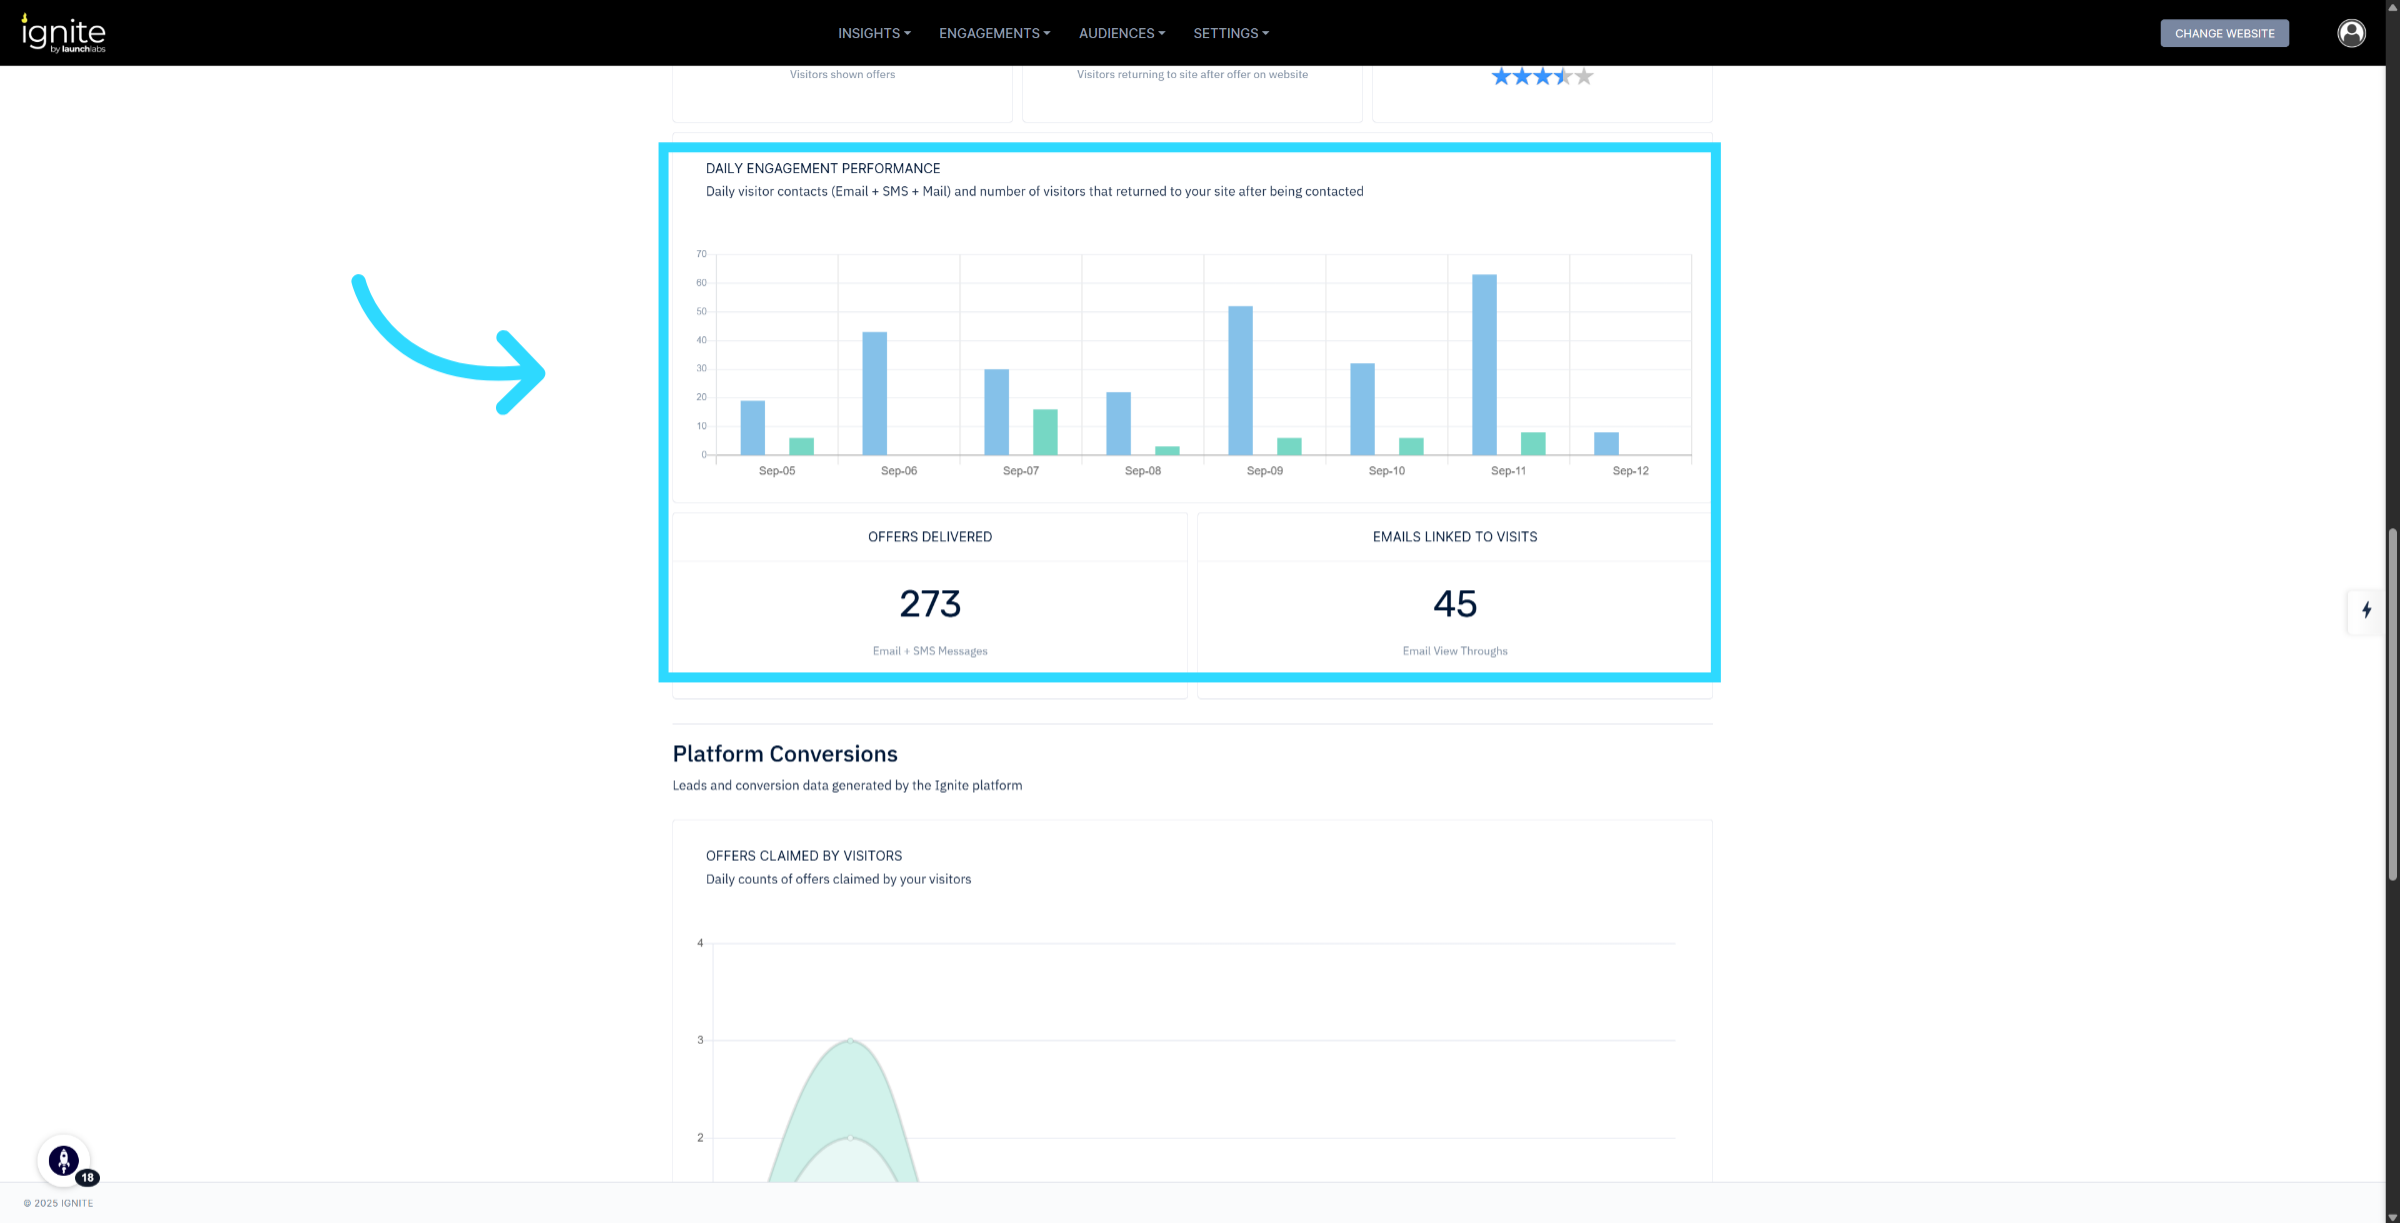Click the 2025 IGNITE footer text
Screen dimensions: 2400x1223
59,1203
